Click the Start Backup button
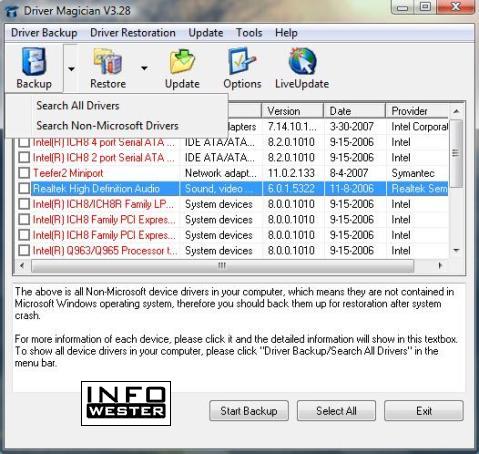 (249, 411)
